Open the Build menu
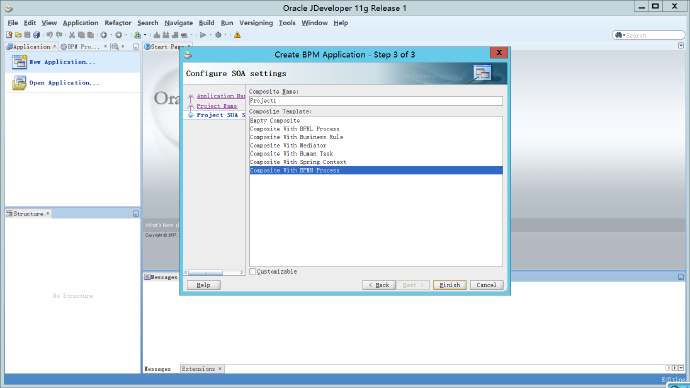 pos(206,22)
